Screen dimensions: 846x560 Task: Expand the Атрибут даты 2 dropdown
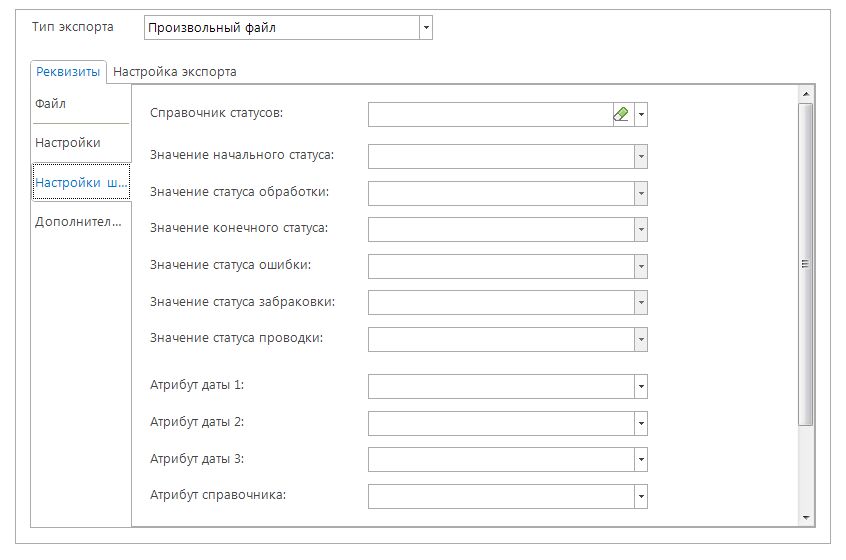click(x=641, y=423)
